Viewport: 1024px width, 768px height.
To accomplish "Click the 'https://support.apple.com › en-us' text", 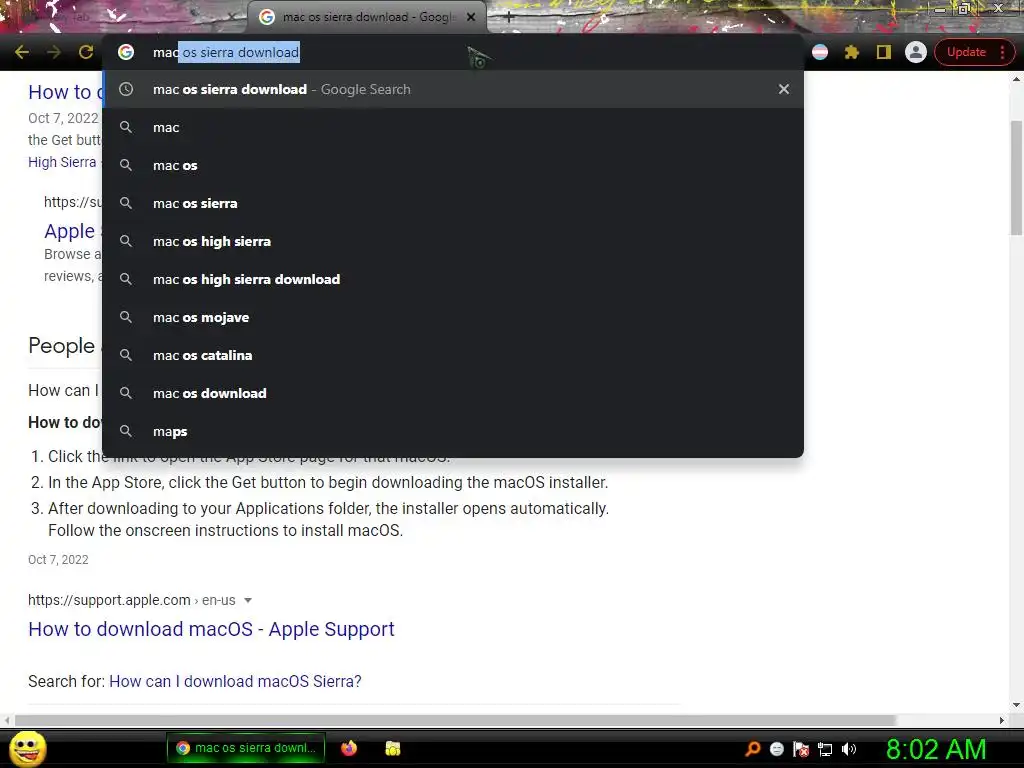I will pyautogui.click(x=132, y=600).
